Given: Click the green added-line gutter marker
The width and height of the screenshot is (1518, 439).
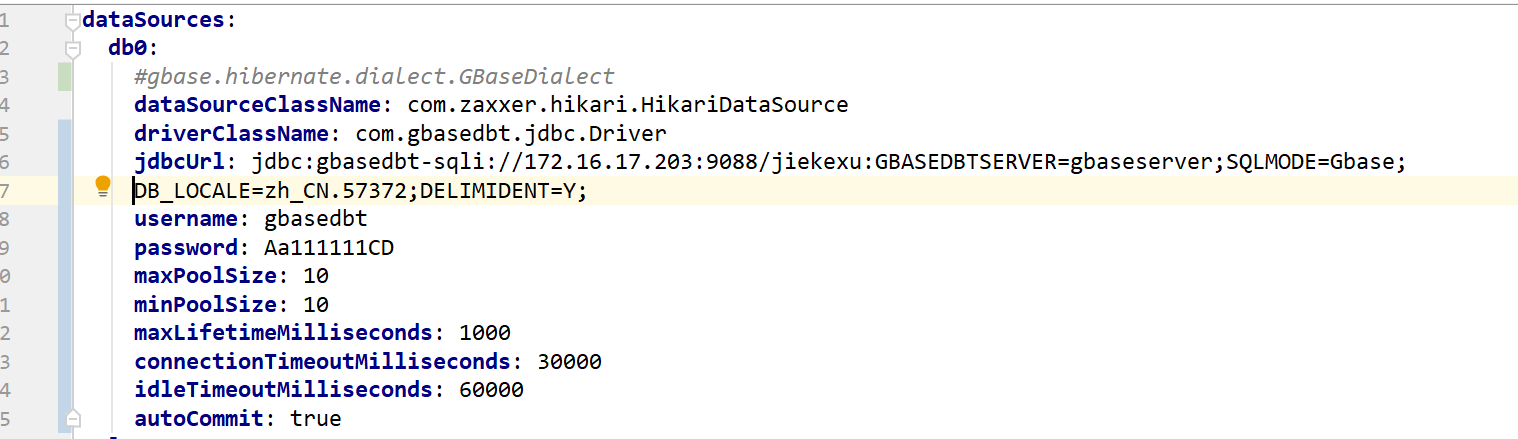Looking at the screenshot, I should pos(66,77).
